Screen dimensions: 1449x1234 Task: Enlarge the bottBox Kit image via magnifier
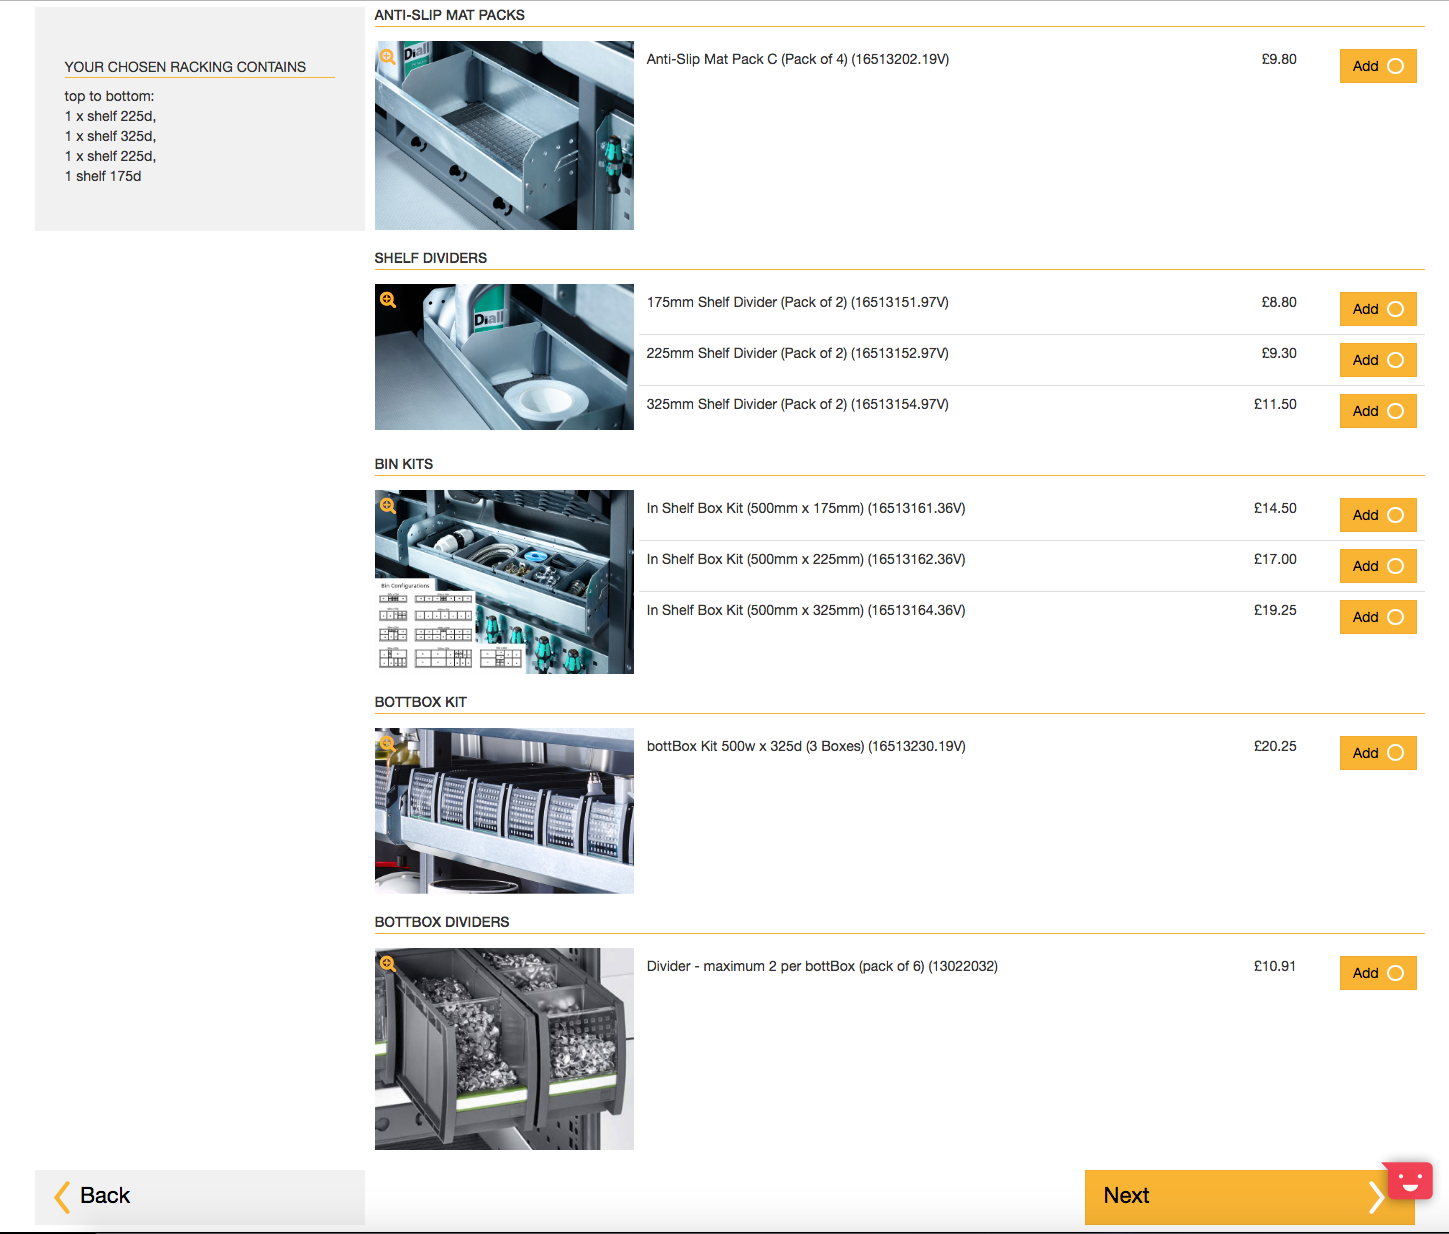(x=387, y=743)
